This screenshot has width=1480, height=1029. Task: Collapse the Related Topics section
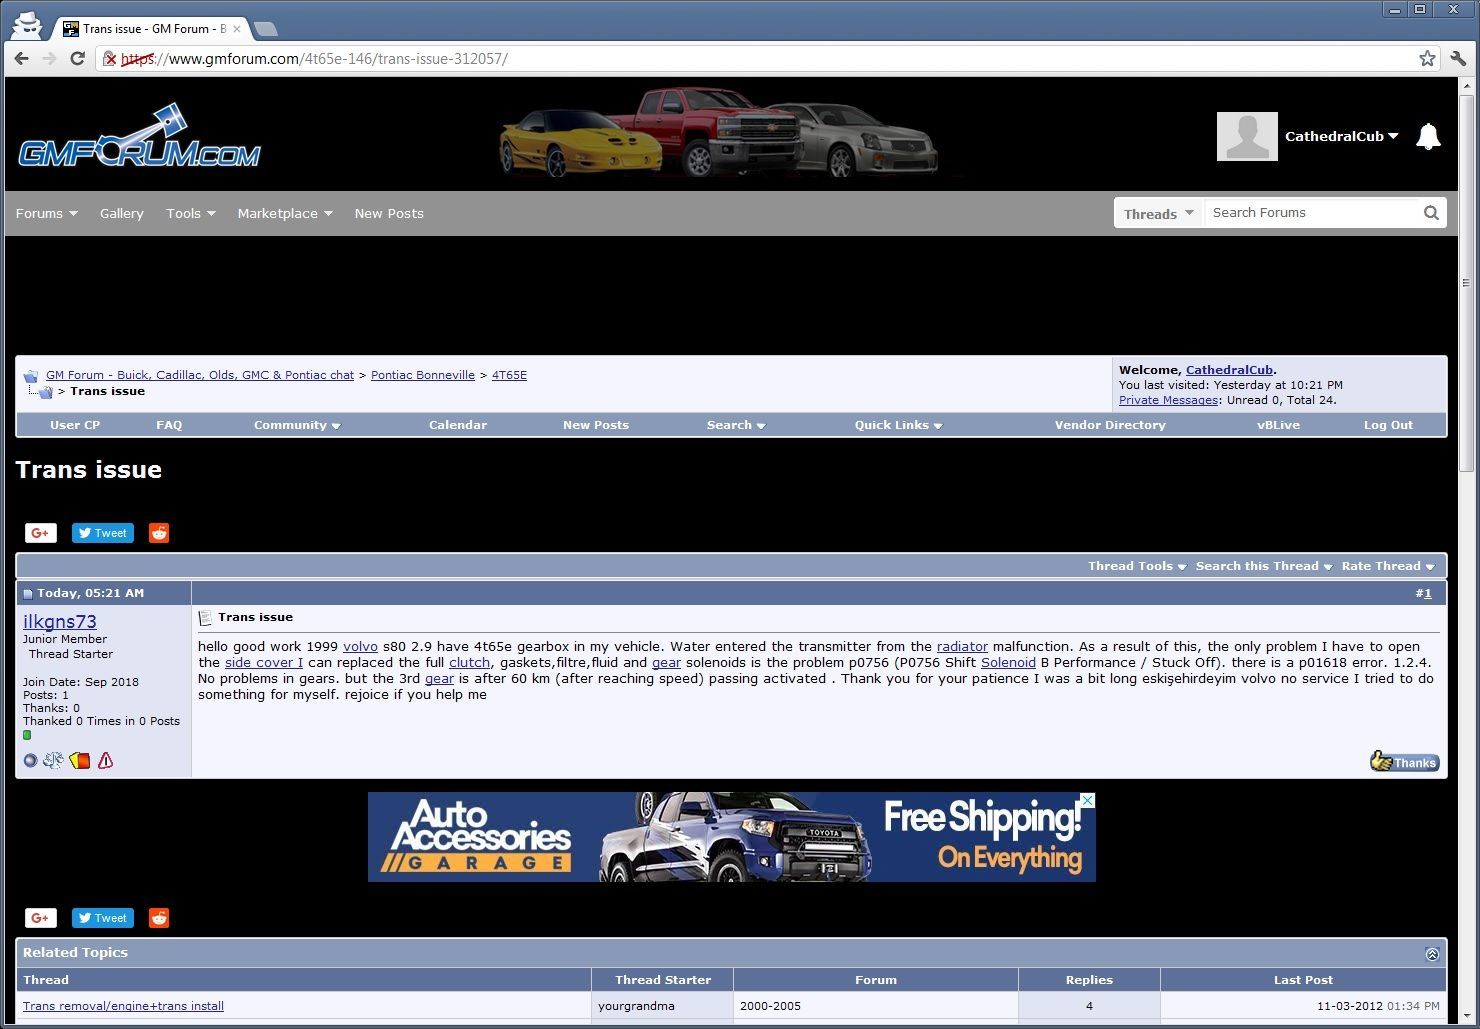click(1432, 954)
